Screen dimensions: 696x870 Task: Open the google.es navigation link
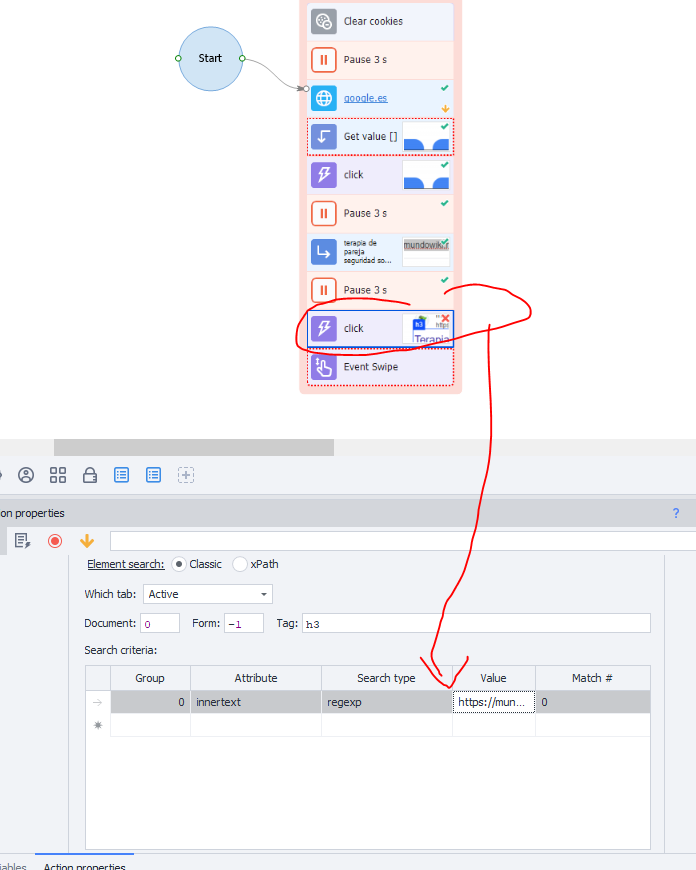365,98
